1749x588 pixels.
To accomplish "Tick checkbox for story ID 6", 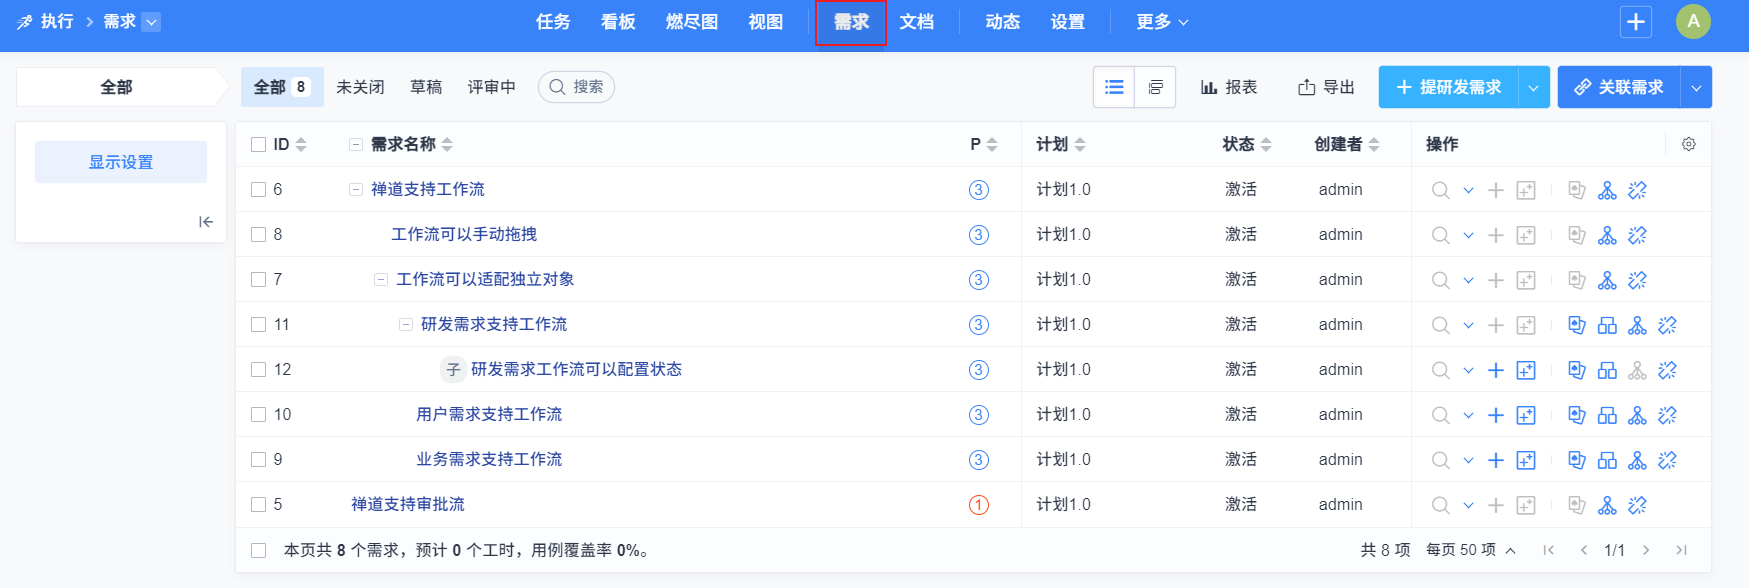I will (x=259, y=190).
